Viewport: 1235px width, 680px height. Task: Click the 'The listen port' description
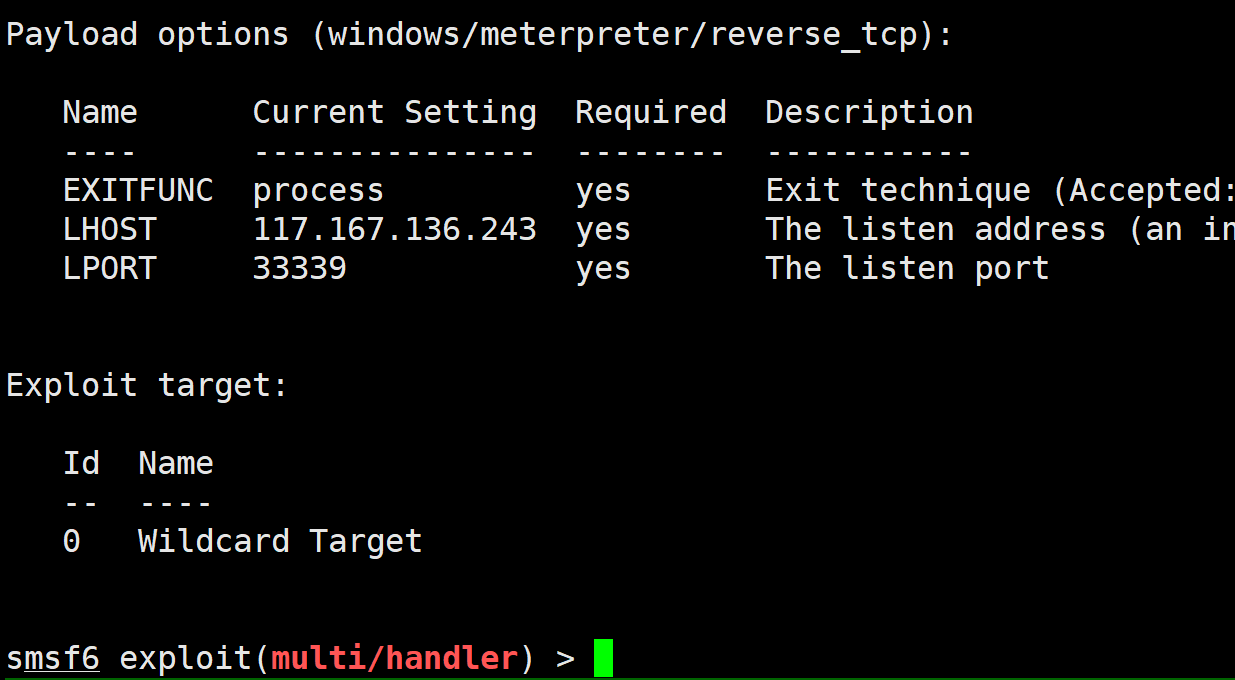pyautogui.click(x=907, y=268)
